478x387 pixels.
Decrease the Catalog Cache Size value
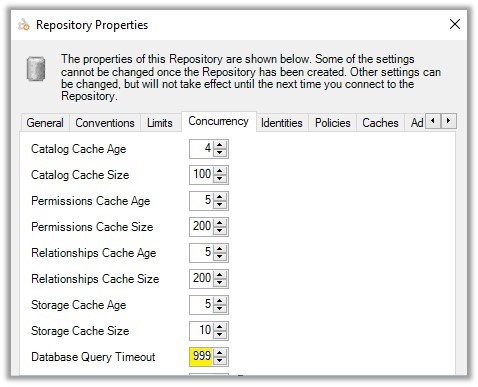[x=219, y=179]
